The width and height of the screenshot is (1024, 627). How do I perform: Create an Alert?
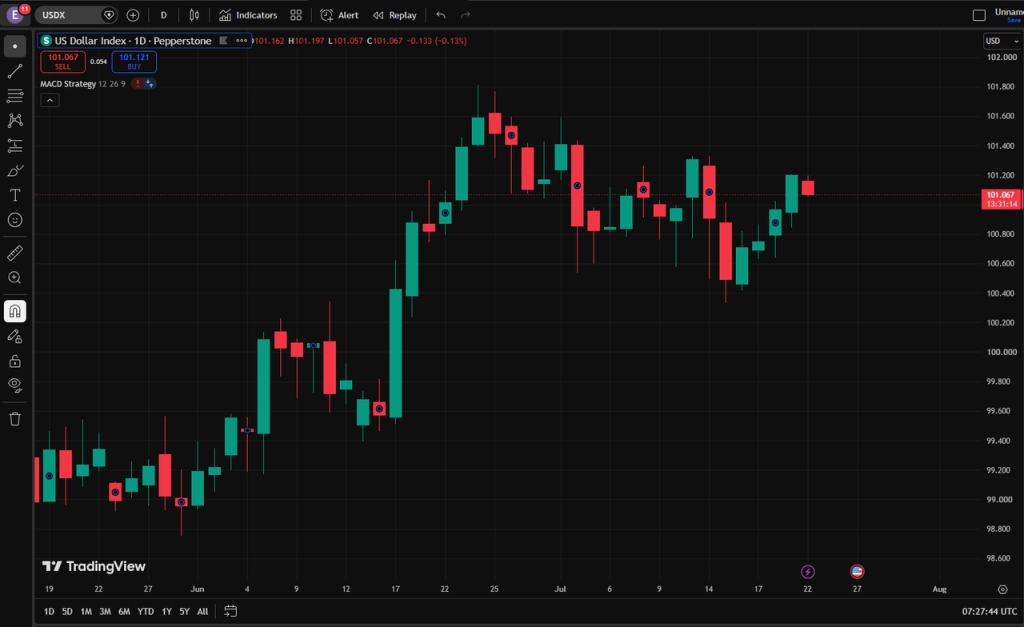pyautogui.click(x=340, y=15)
